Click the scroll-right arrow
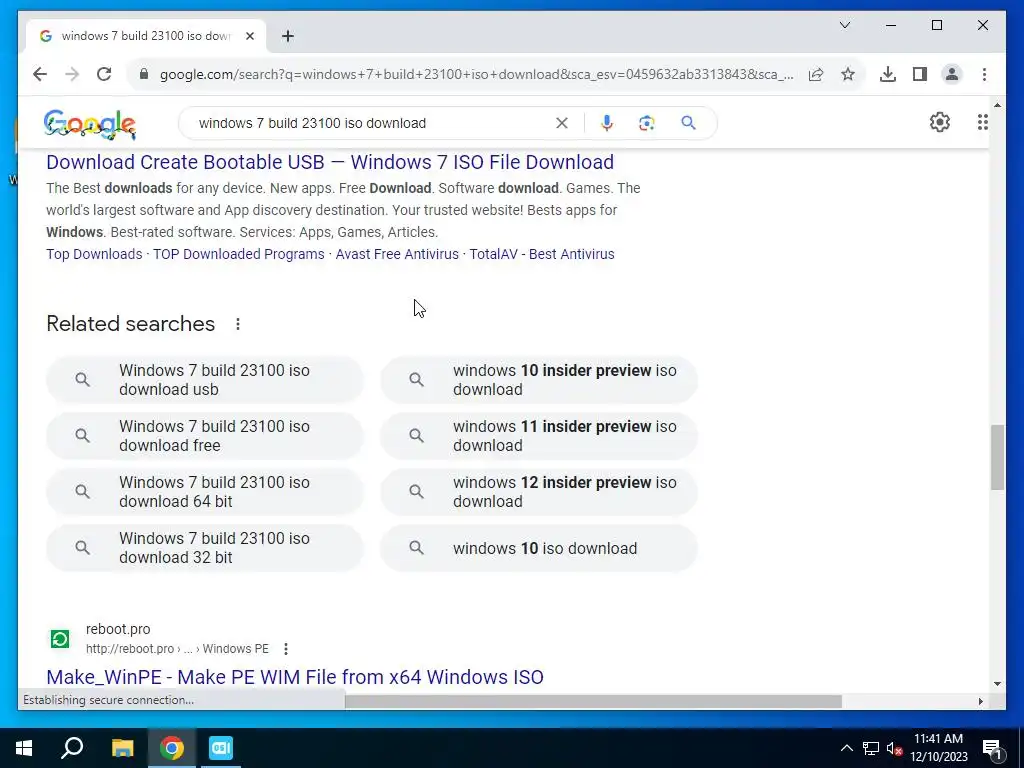1024x768 pixels. pos(981,701)
